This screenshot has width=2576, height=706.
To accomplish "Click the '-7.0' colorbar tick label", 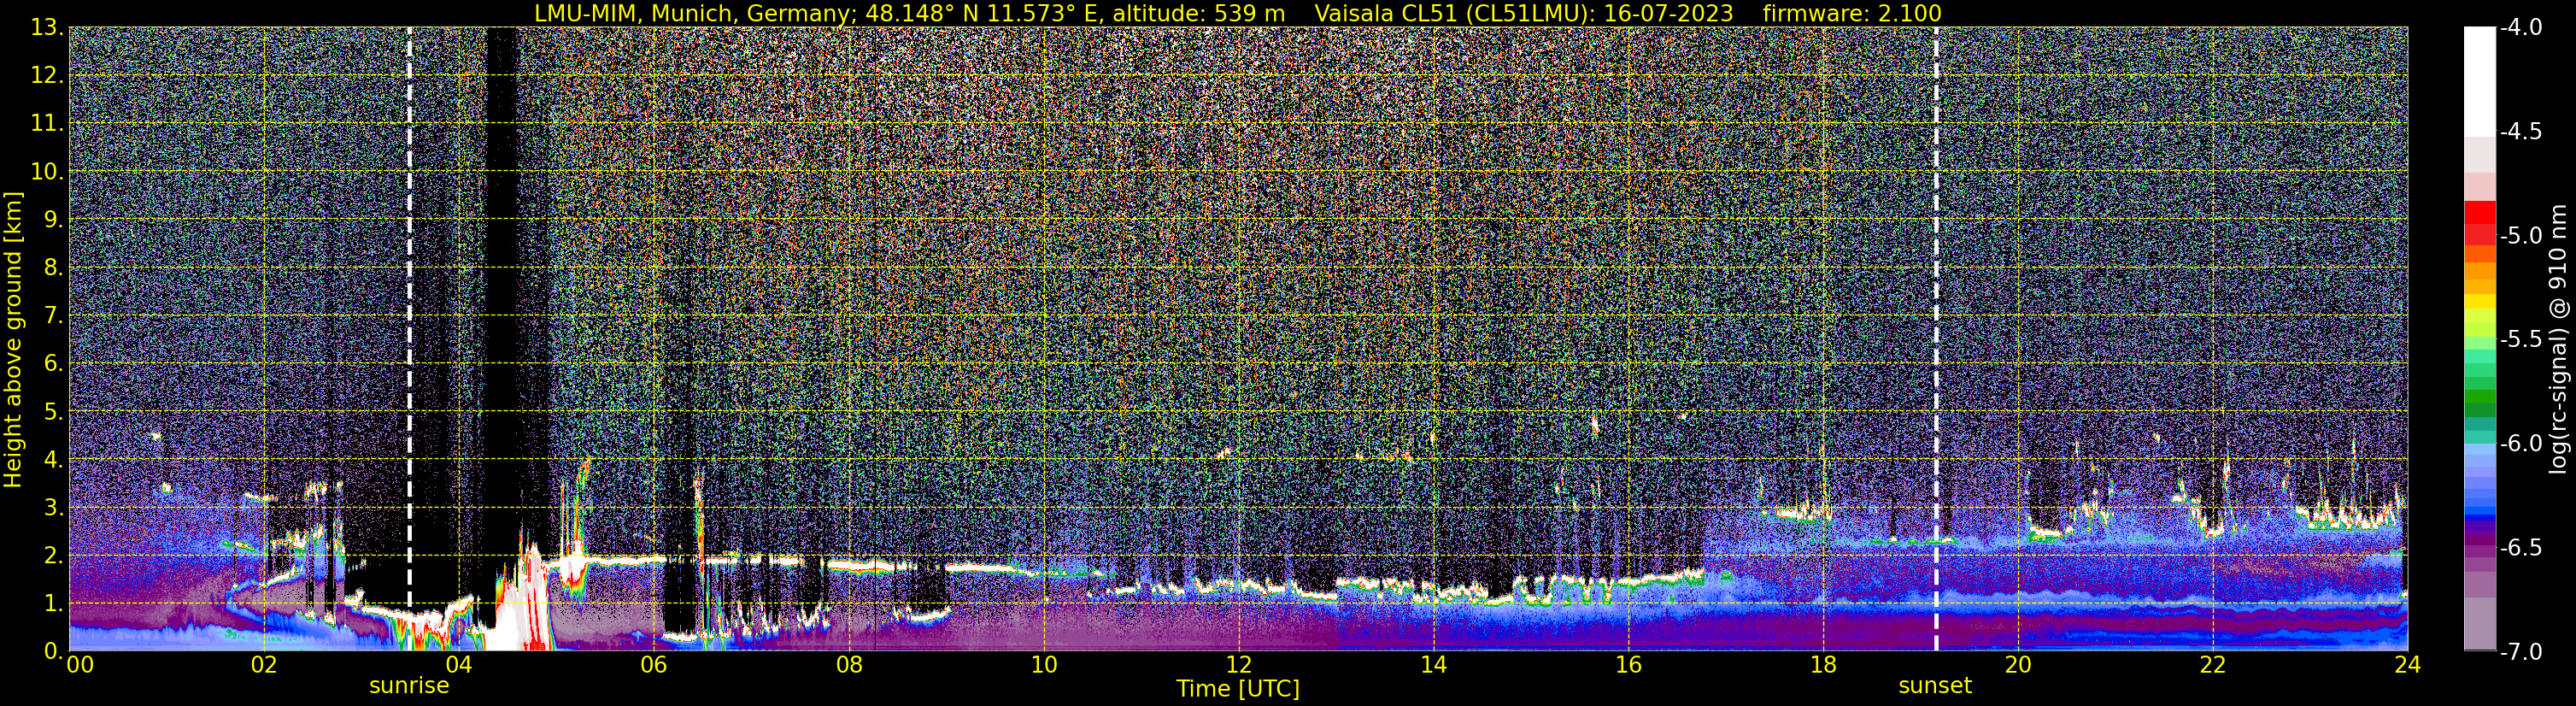I will tap(2521, 652).
